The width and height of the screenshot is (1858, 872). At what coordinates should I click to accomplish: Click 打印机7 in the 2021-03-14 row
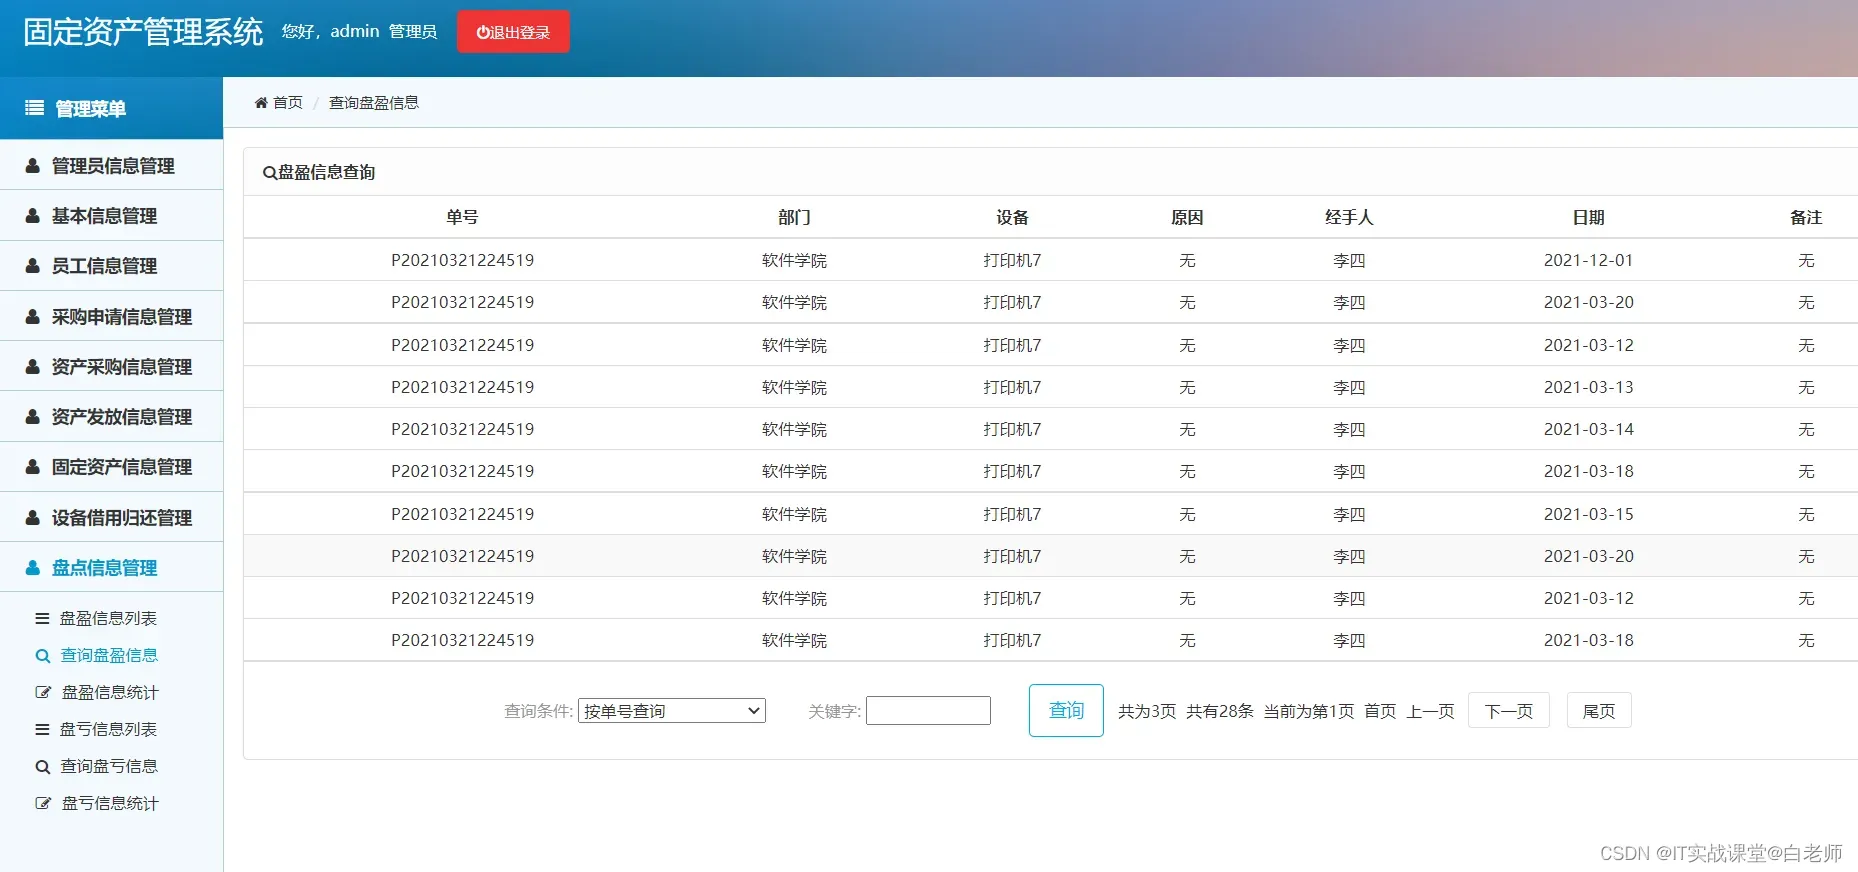point(1012,429)
